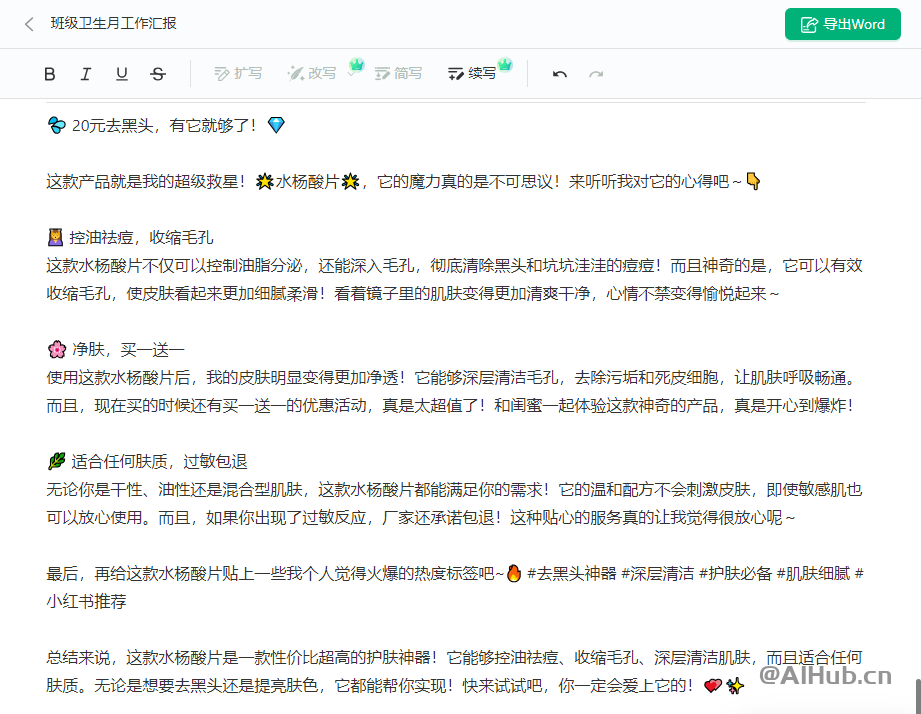The image size is (921, 714).
Task: Click hashtag #肌肤细腻
Action: [814, 574]
